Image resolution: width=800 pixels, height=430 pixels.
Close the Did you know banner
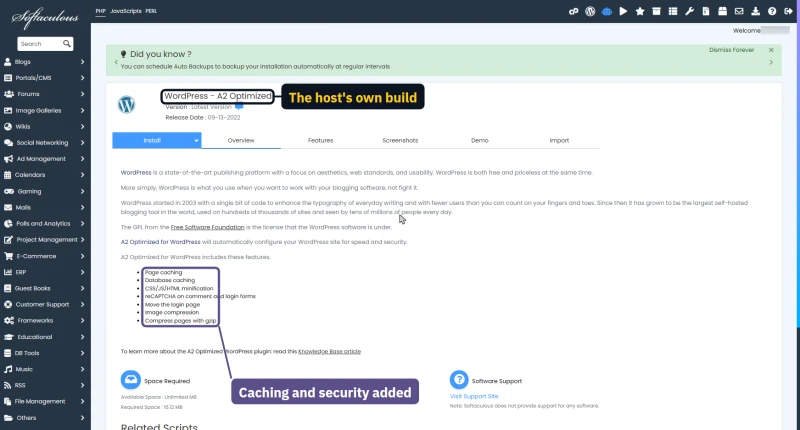point(771,50)
